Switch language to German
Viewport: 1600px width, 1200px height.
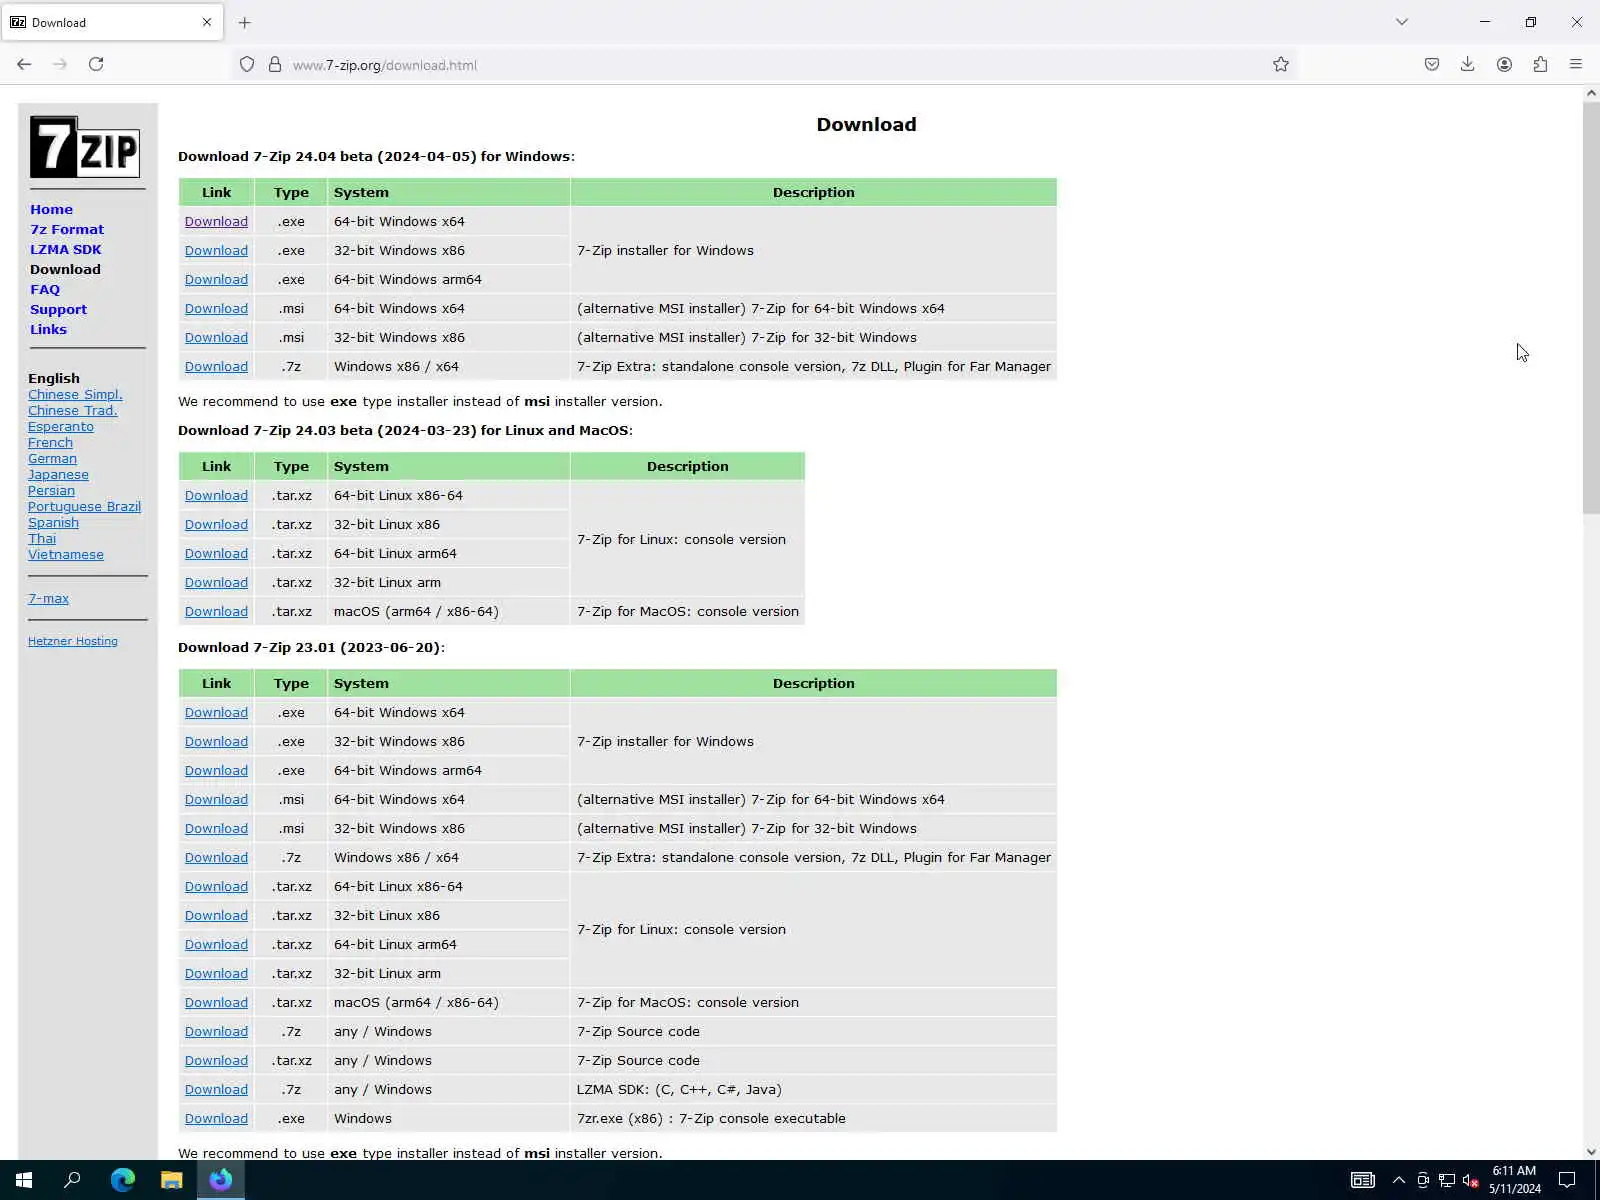click(x=52, y=458)
